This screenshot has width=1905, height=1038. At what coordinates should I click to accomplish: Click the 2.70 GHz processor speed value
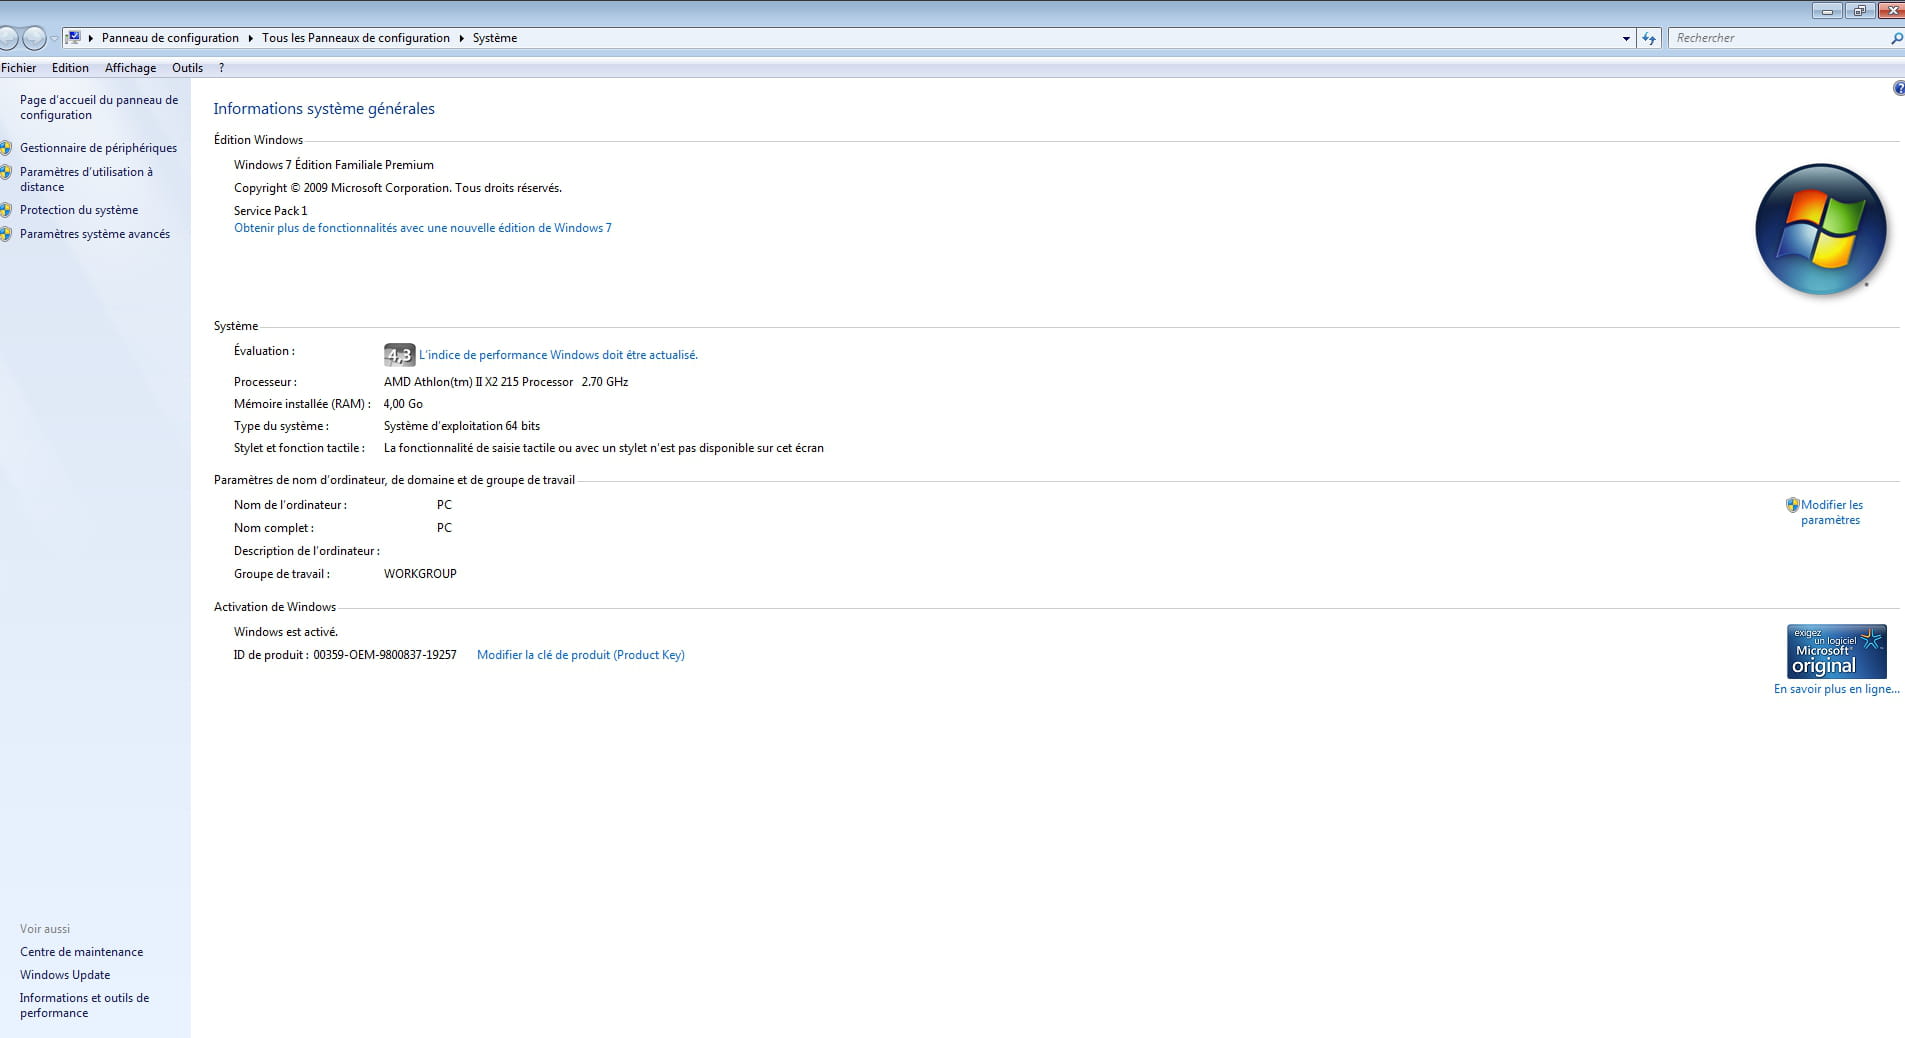pos(605,382)
